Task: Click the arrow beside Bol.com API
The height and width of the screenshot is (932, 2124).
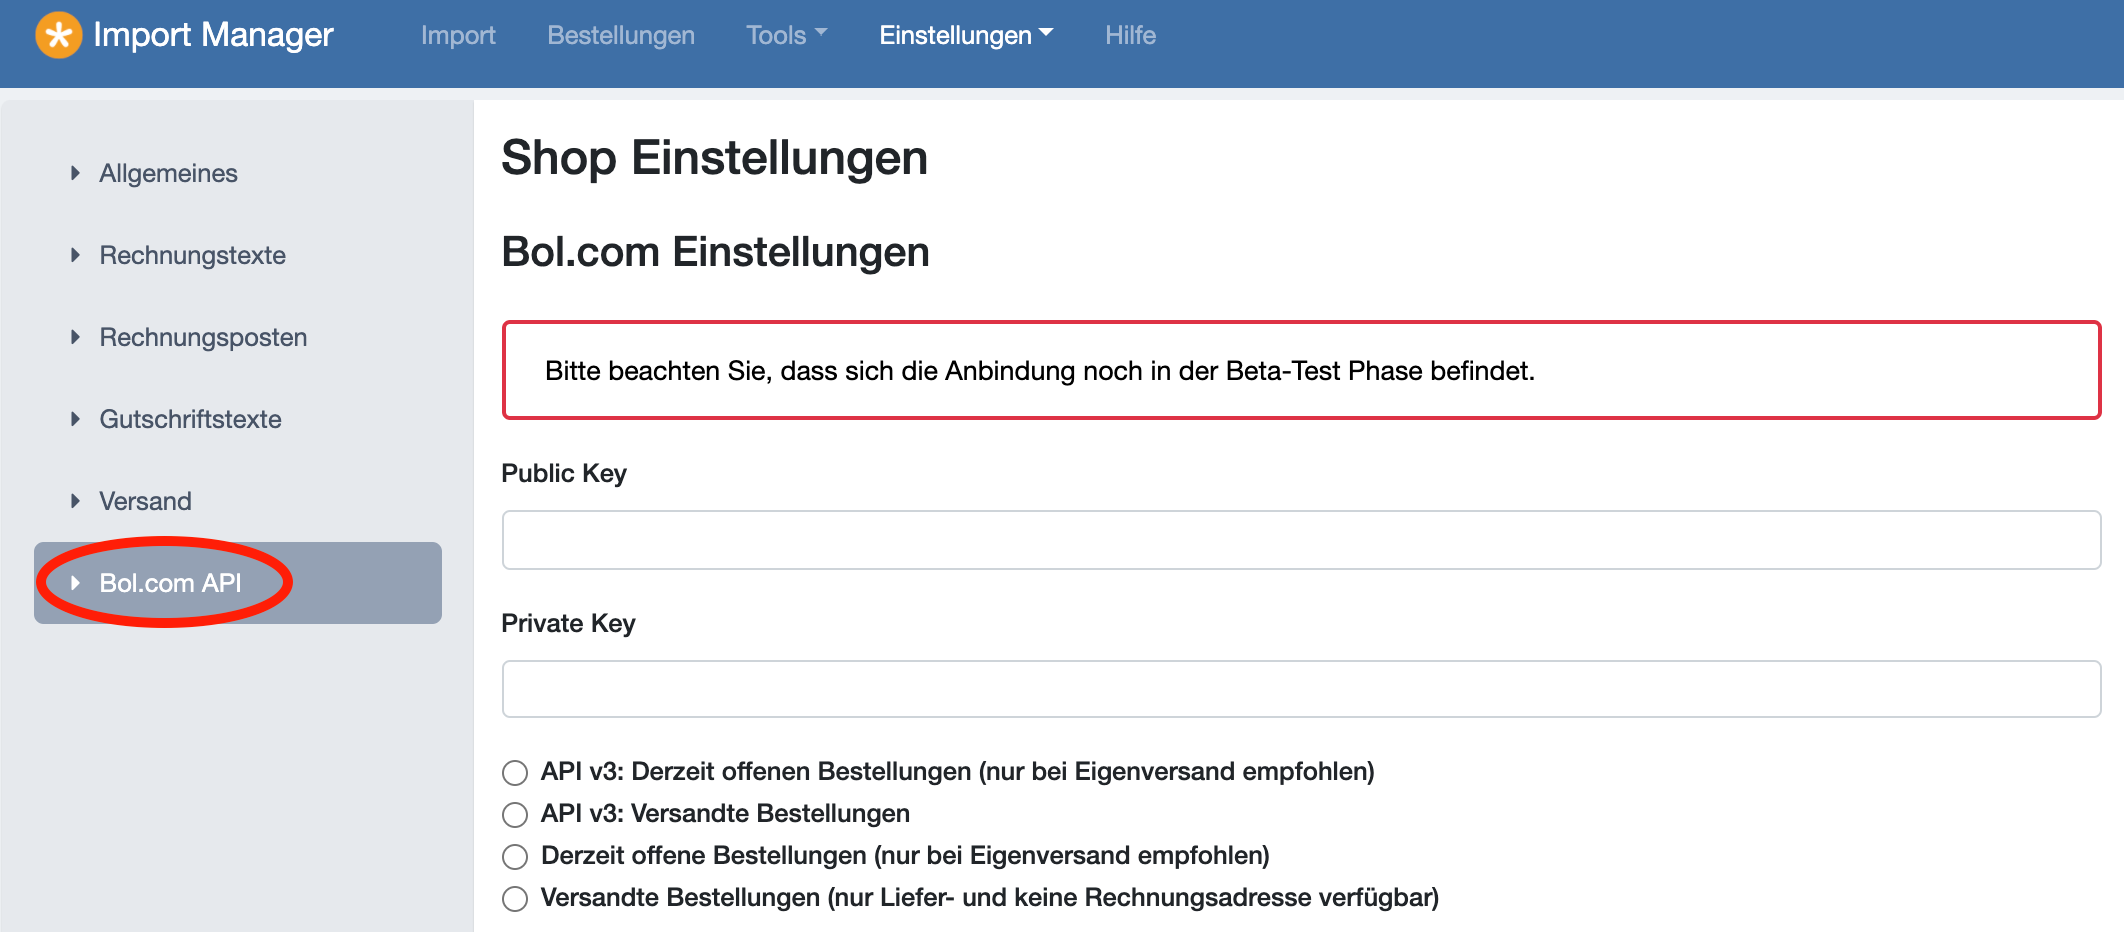Action: [x=75, y=583]
